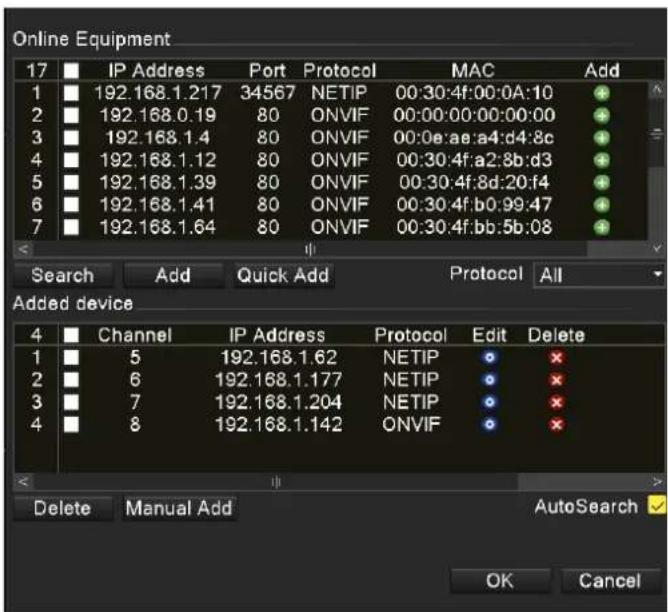
Task: Check the box for channel 8 ONVIF device
Action: (71, 424)
